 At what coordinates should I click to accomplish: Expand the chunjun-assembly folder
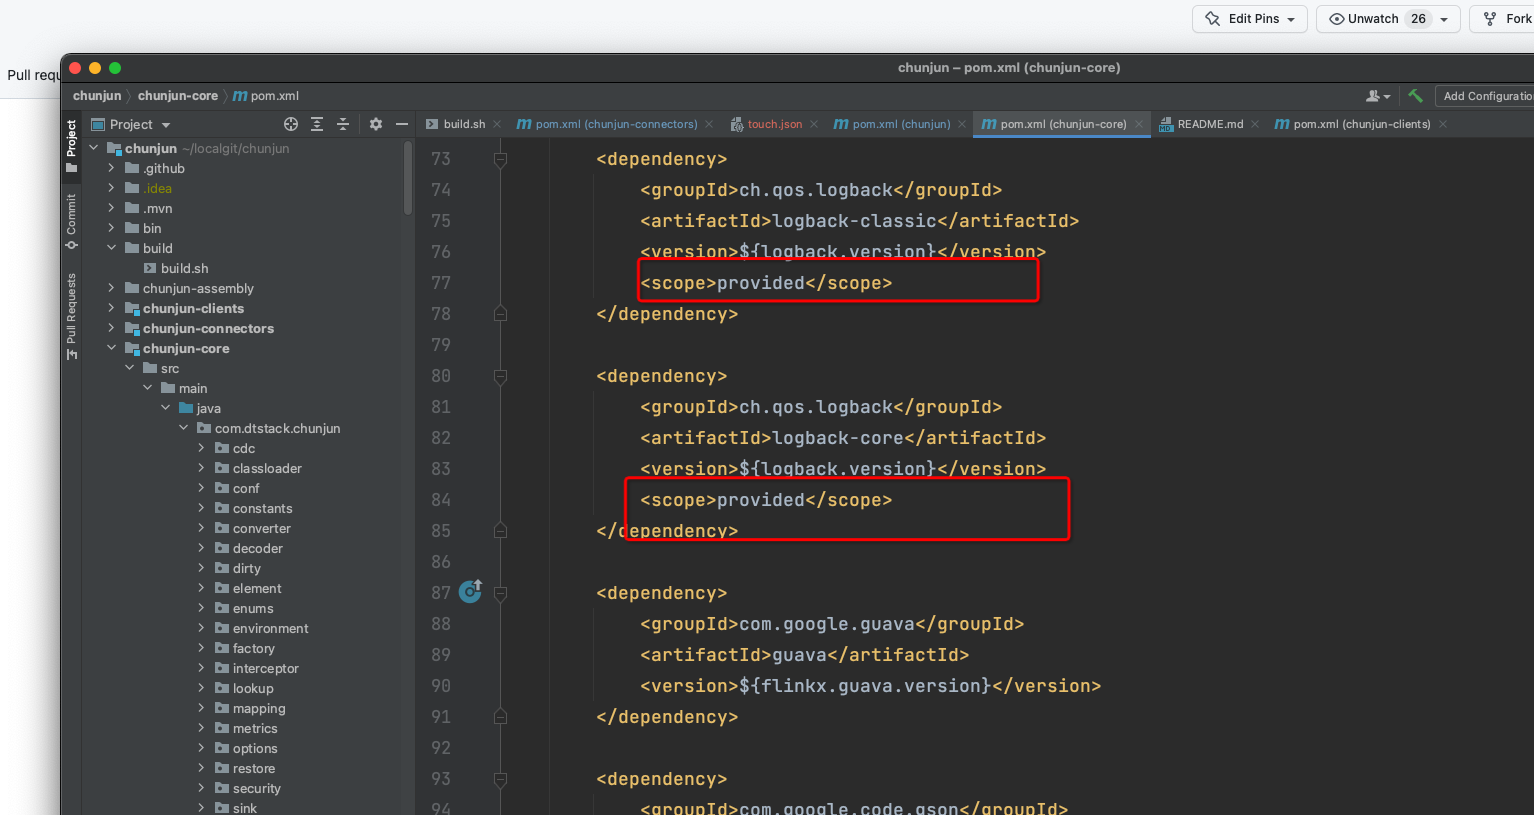112,288
